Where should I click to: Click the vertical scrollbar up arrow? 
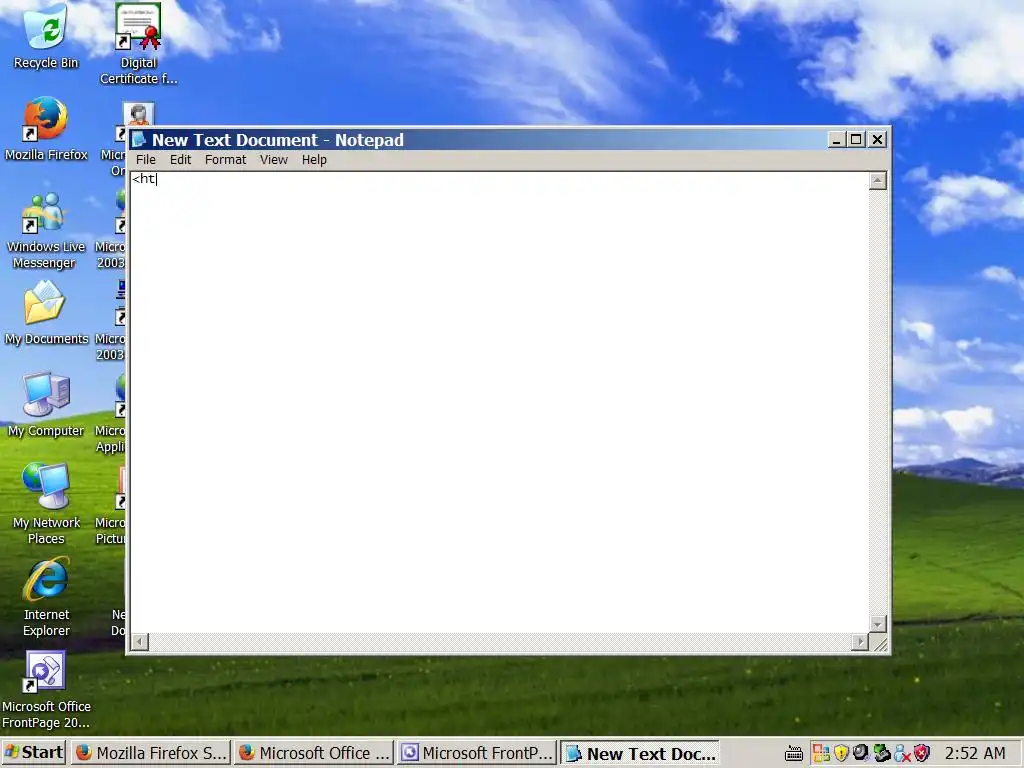coord(878,181)
